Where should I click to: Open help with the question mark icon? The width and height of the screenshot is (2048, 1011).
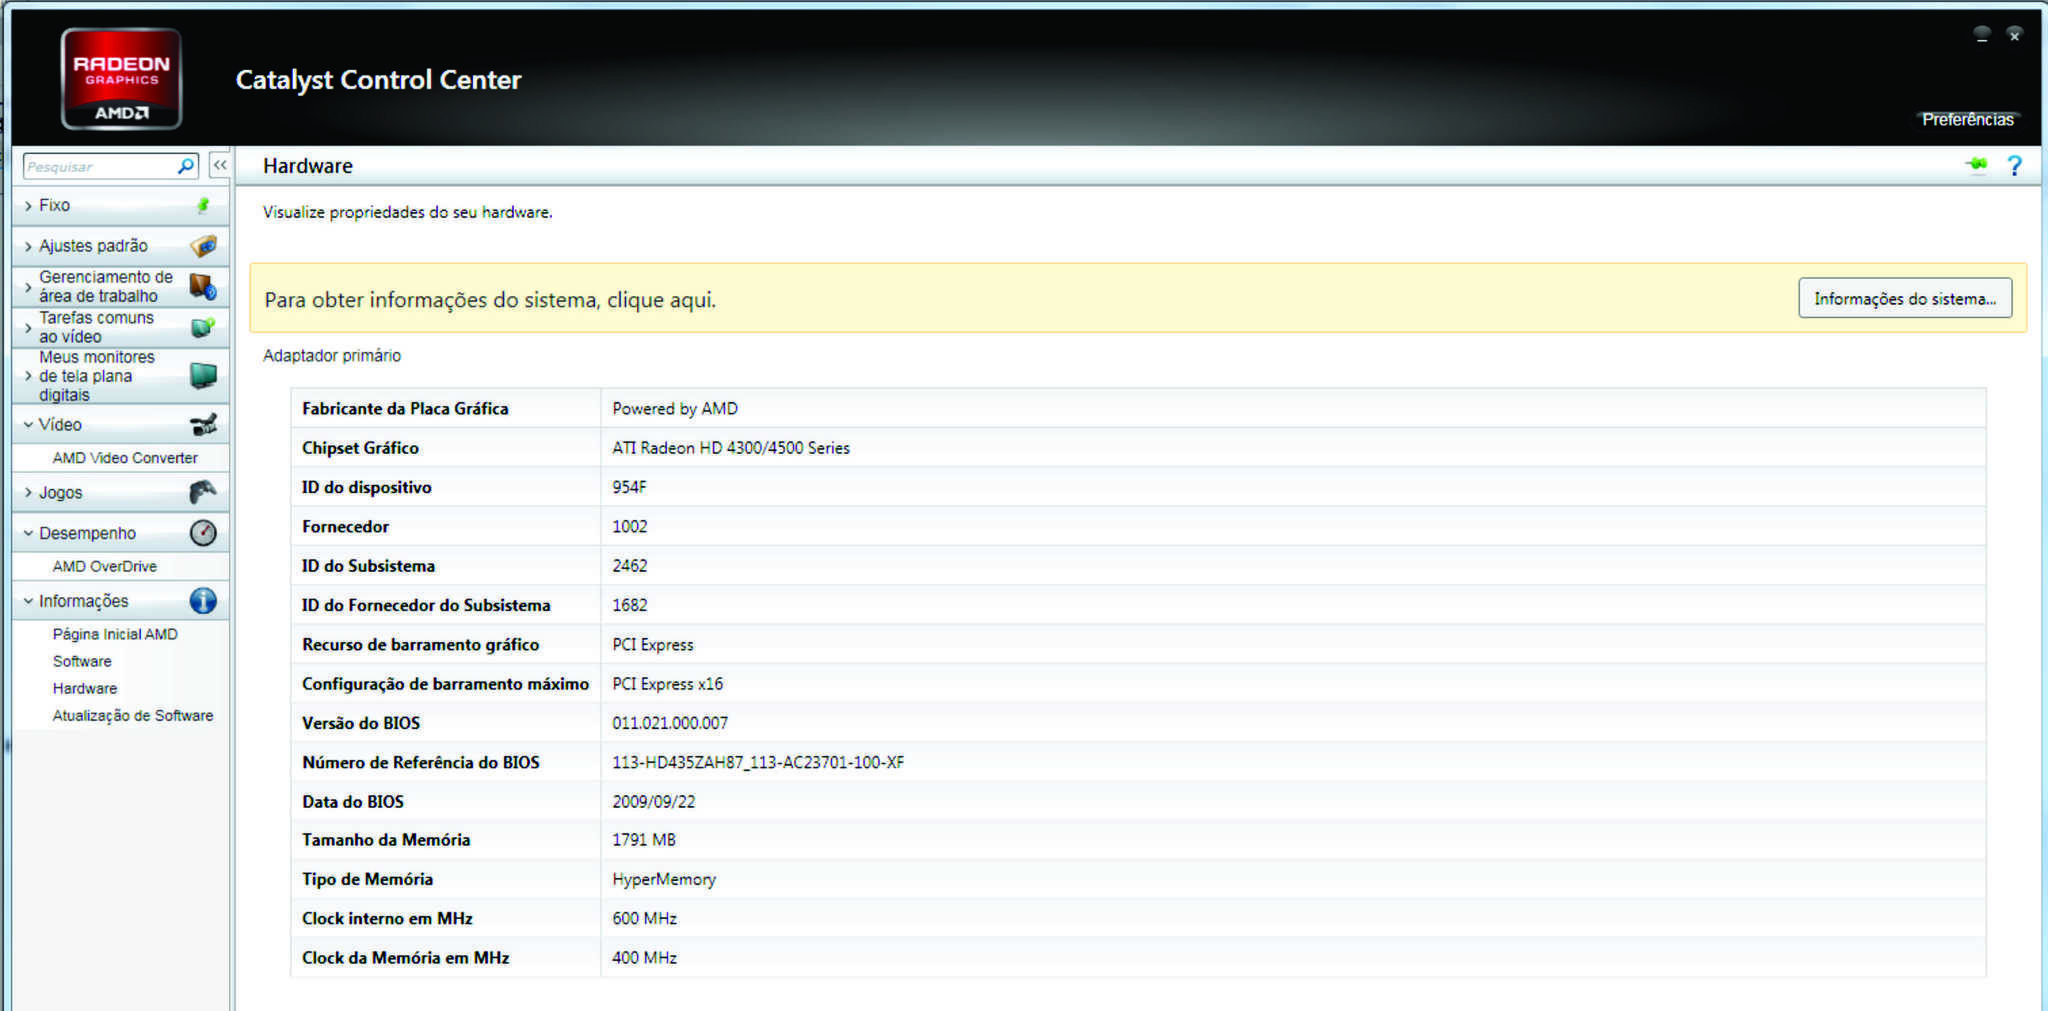(x=2015, y=166)
